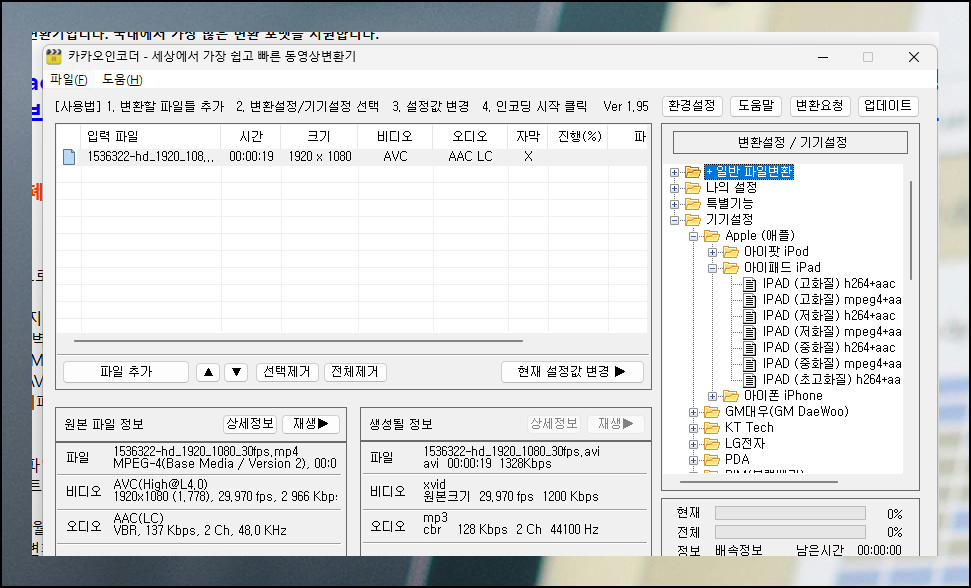The height and width of the screenshot is (588, 971).
Task: Click preset icon of IPAD (중화질) mpeg4+aa
Action: pyautogui.click(x=750, y=364)
